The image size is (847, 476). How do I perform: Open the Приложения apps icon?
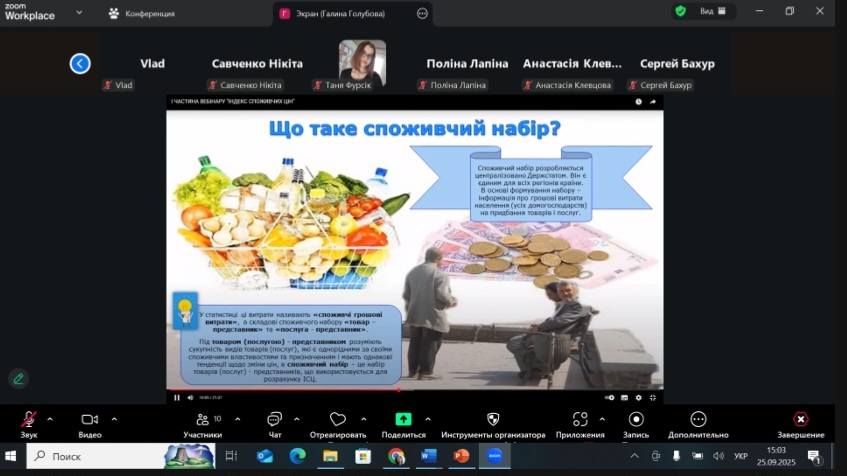(x=580, y=419)
